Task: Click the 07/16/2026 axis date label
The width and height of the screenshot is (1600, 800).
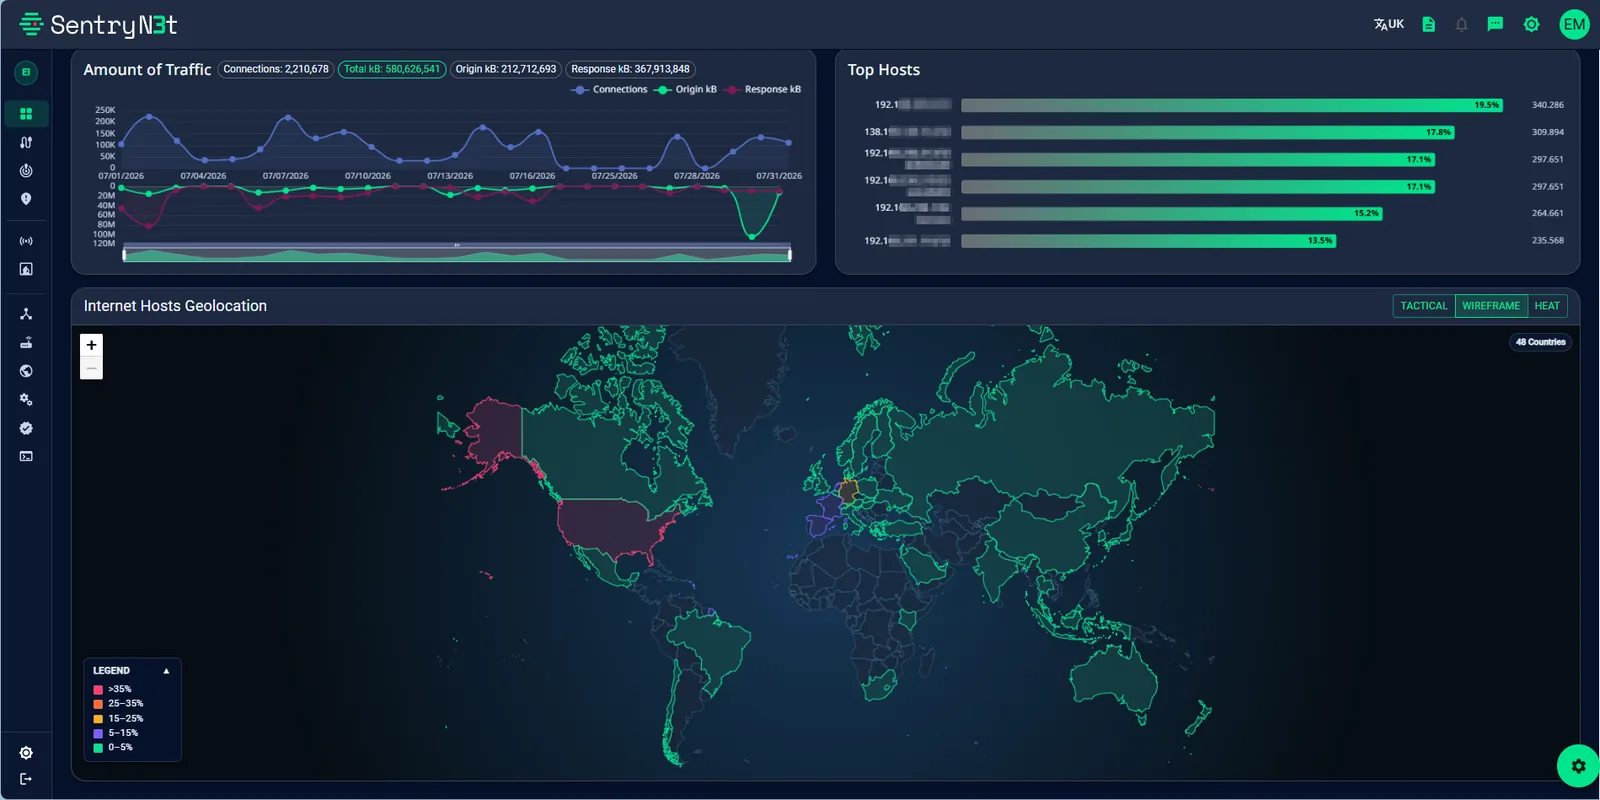Action: (532, 176)
